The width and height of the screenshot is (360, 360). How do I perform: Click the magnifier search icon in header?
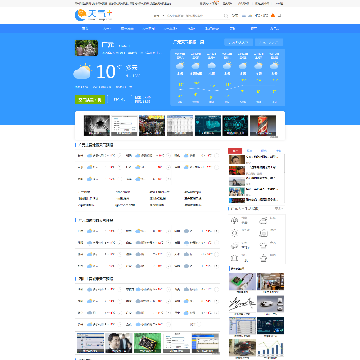(225, 15)
